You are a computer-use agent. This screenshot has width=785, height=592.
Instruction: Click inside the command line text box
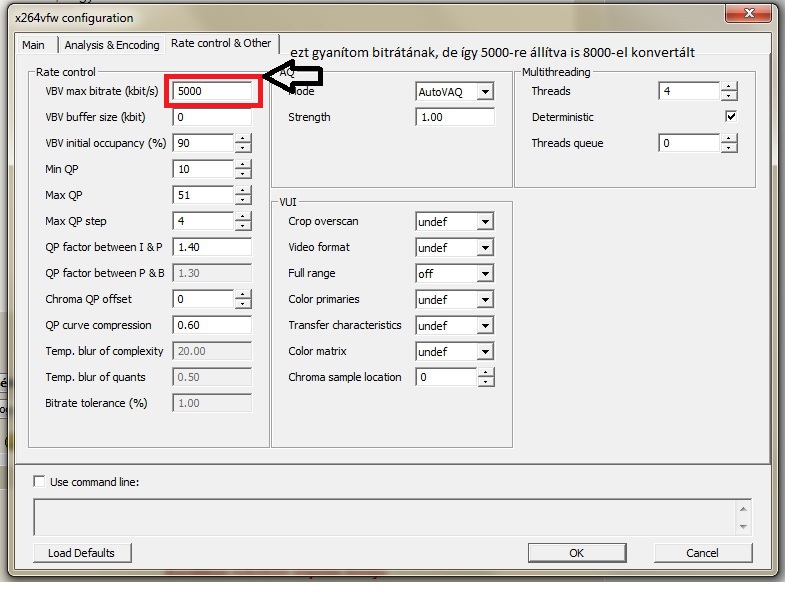coord(384,517)
